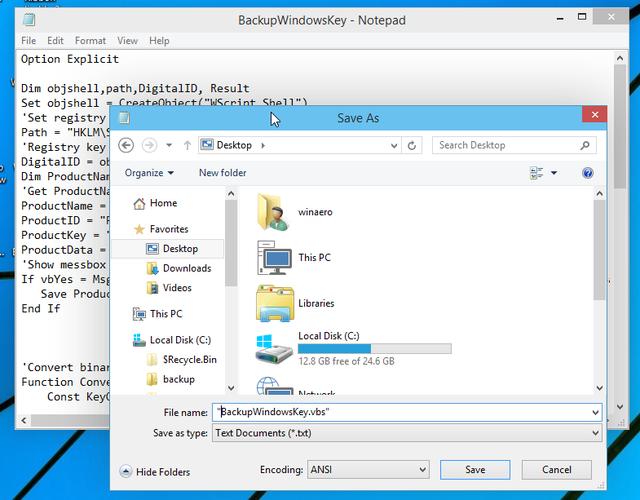Open the winaero user folder
This screenshot has height=500, width=640.
click(x=275, y=212)
